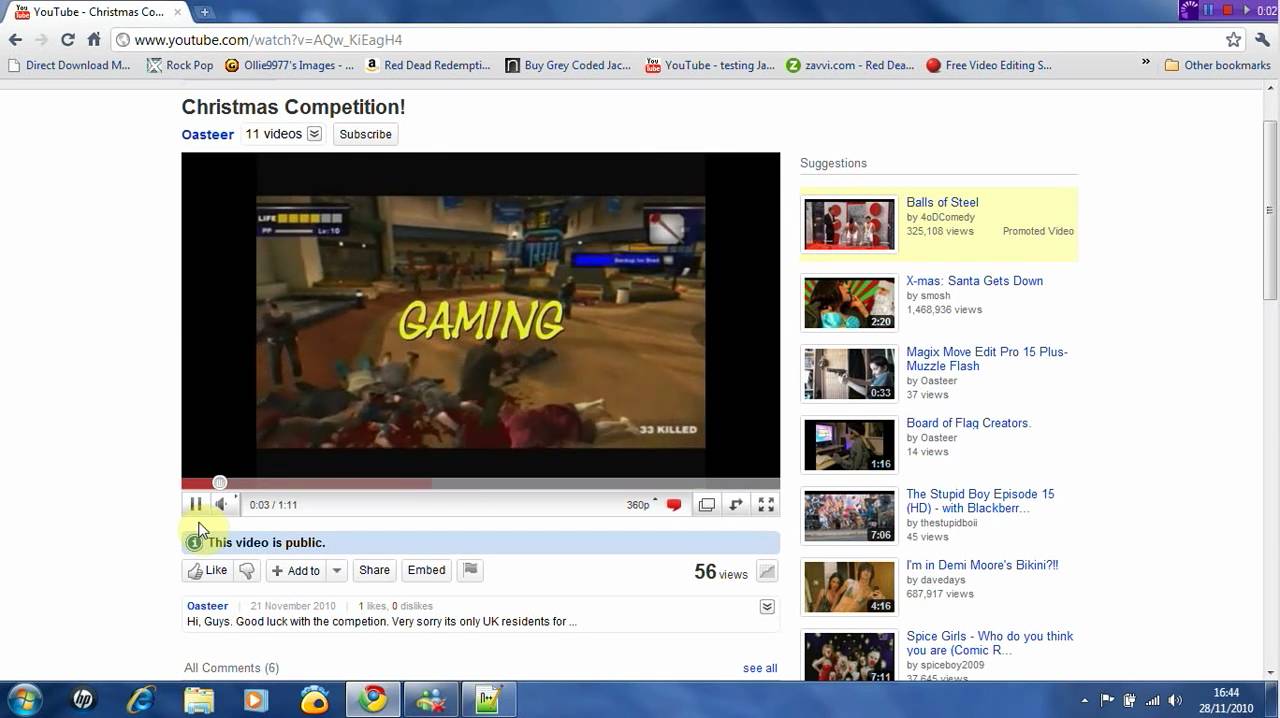Dislike the video with thumbs down

[247, 571]
